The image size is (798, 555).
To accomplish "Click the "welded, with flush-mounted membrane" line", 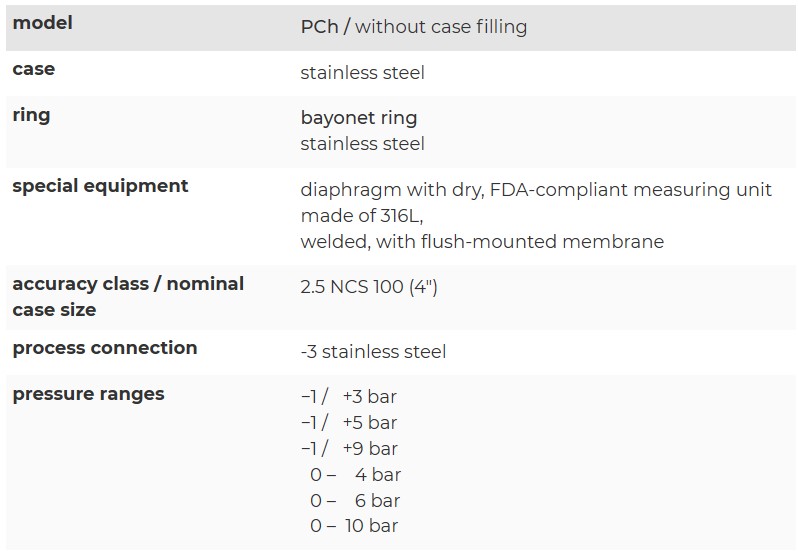I will (x=481, y=242).
